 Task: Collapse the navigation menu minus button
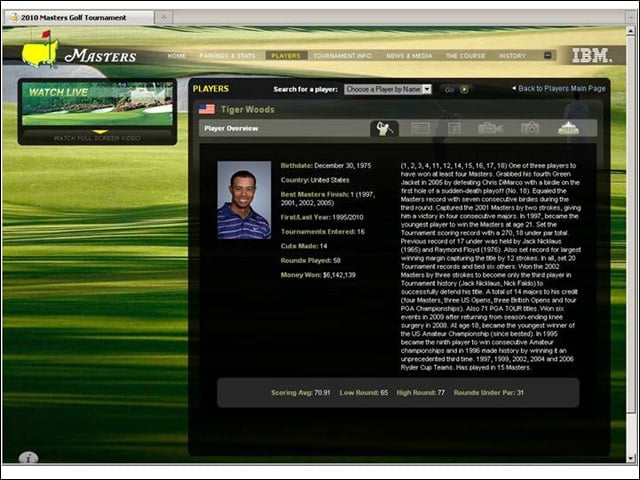548,55
